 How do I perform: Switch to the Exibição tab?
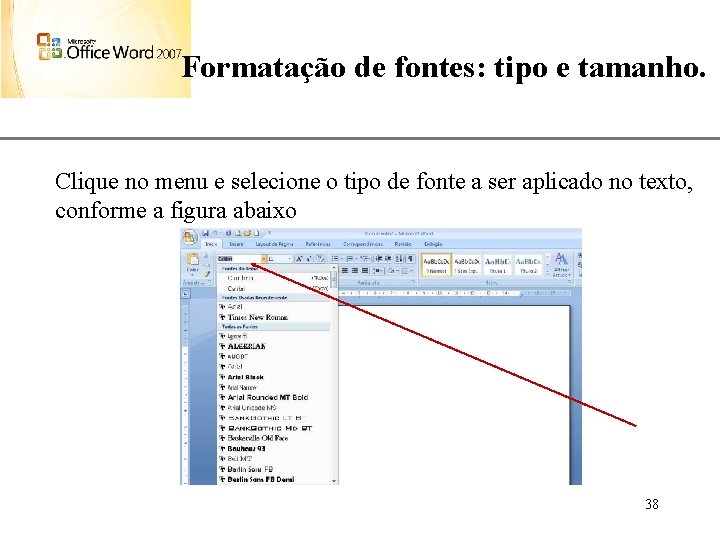433,244
